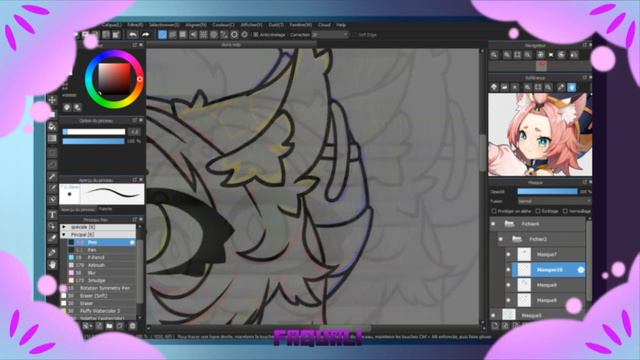
Task: Adjust the brush size slider
Action: tap(94, 132)
